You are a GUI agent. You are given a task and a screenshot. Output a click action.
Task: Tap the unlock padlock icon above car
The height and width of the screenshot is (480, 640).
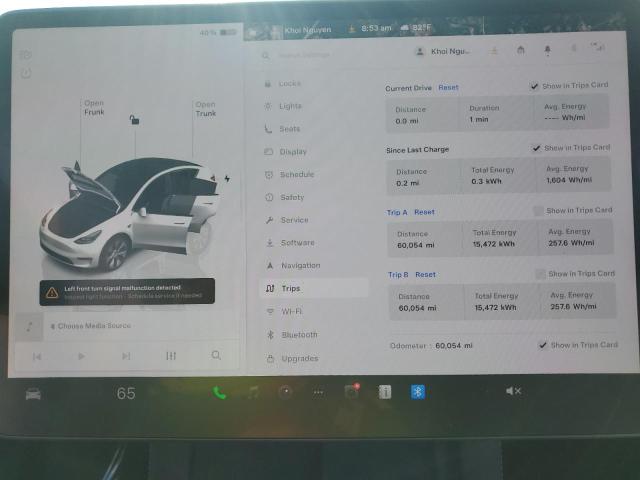(x=134, y=120)
